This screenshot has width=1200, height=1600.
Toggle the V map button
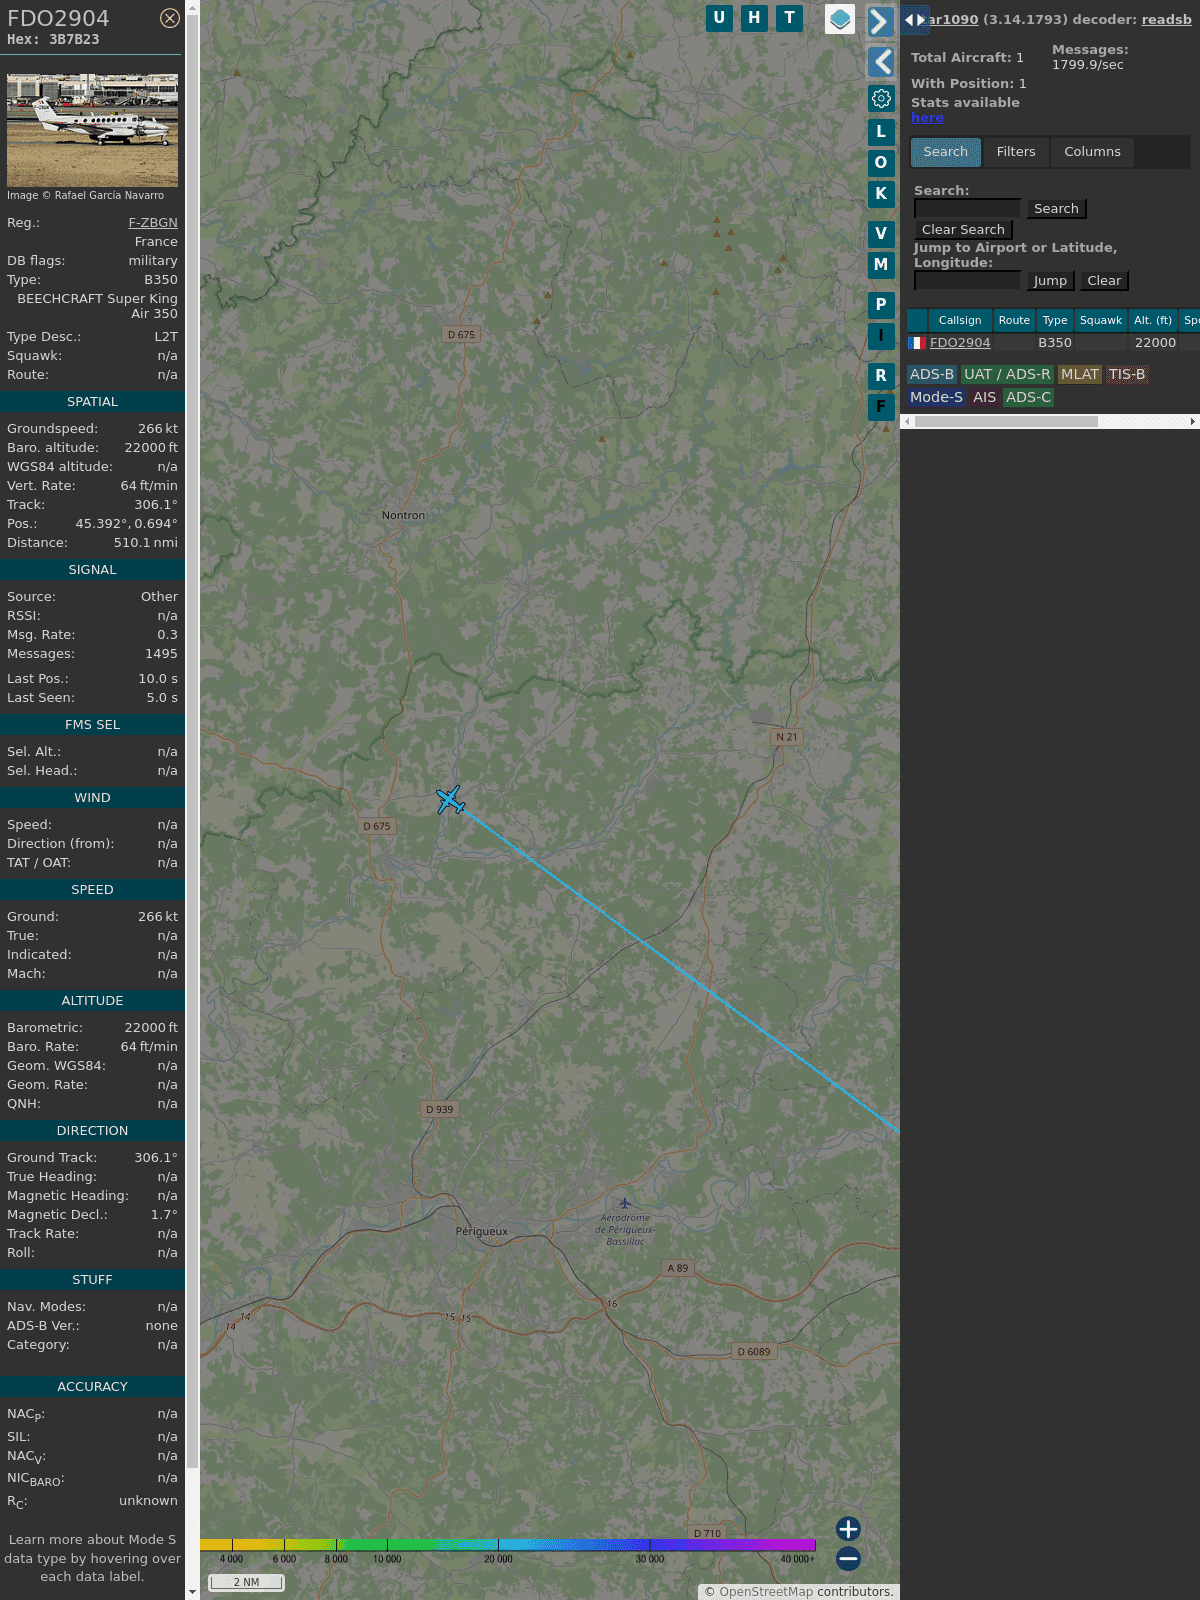pos(881,234)
